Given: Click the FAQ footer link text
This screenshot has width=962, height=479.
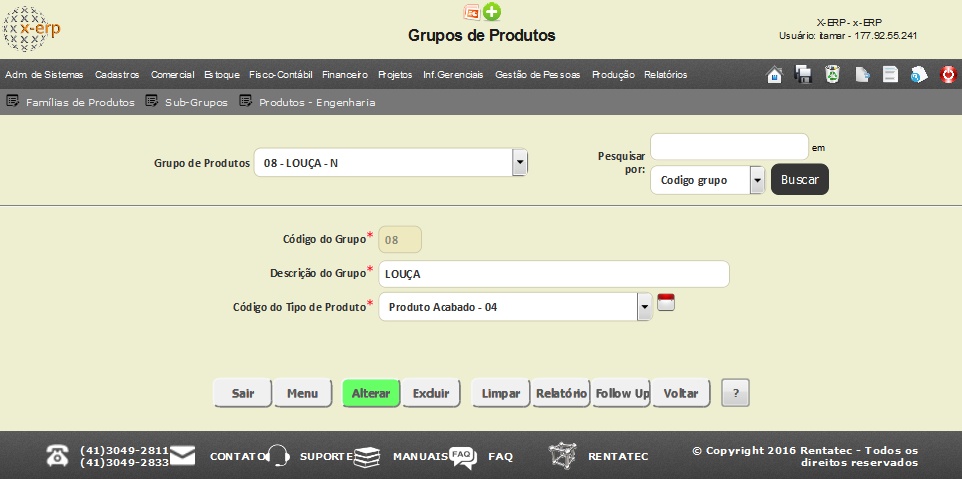Looking at the screenshot, I should (x=501, y=457).
